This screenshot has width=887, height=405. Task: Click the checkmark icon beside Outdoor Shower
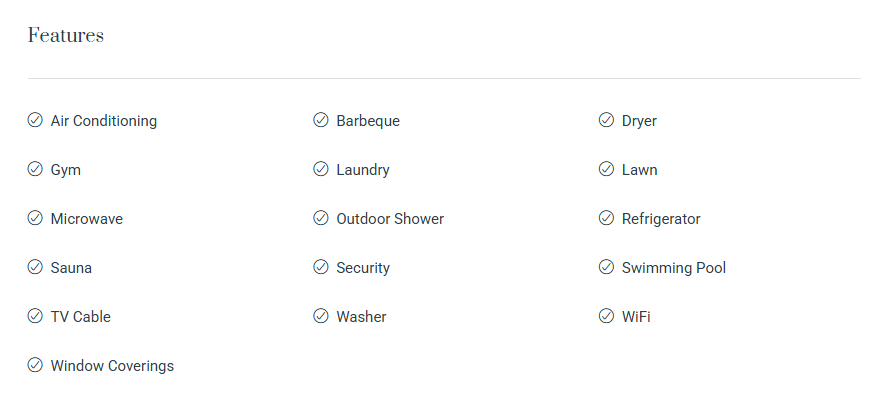(x=321, y=219)
